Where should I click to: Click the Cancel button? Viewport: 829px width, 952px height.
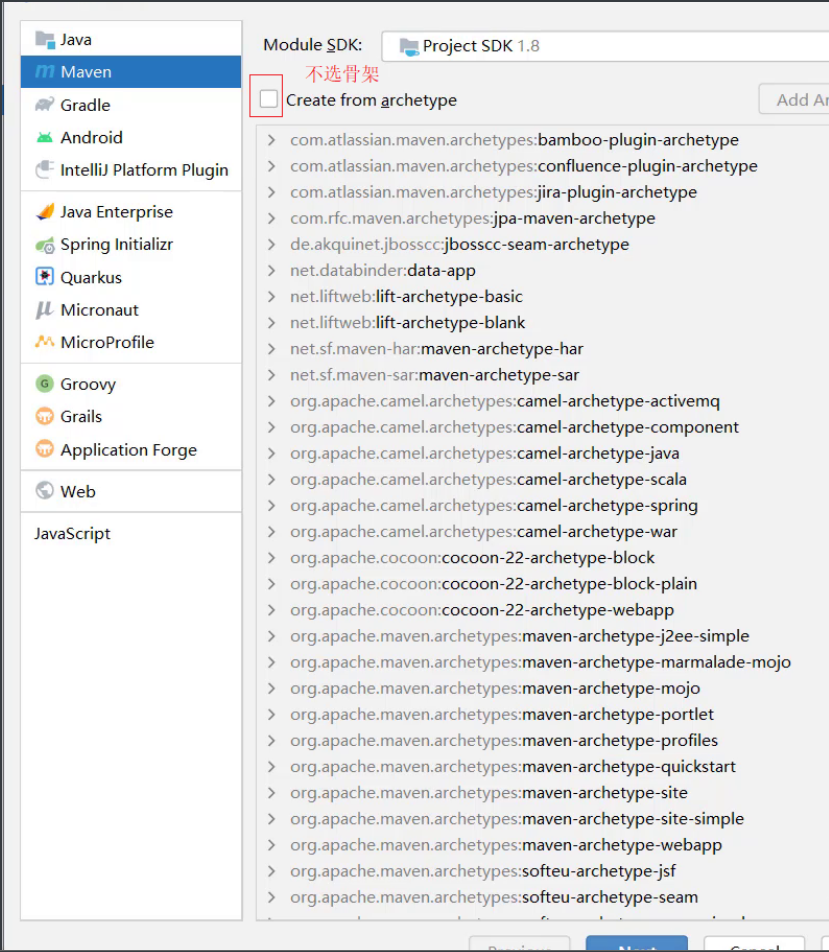point(754,945)
